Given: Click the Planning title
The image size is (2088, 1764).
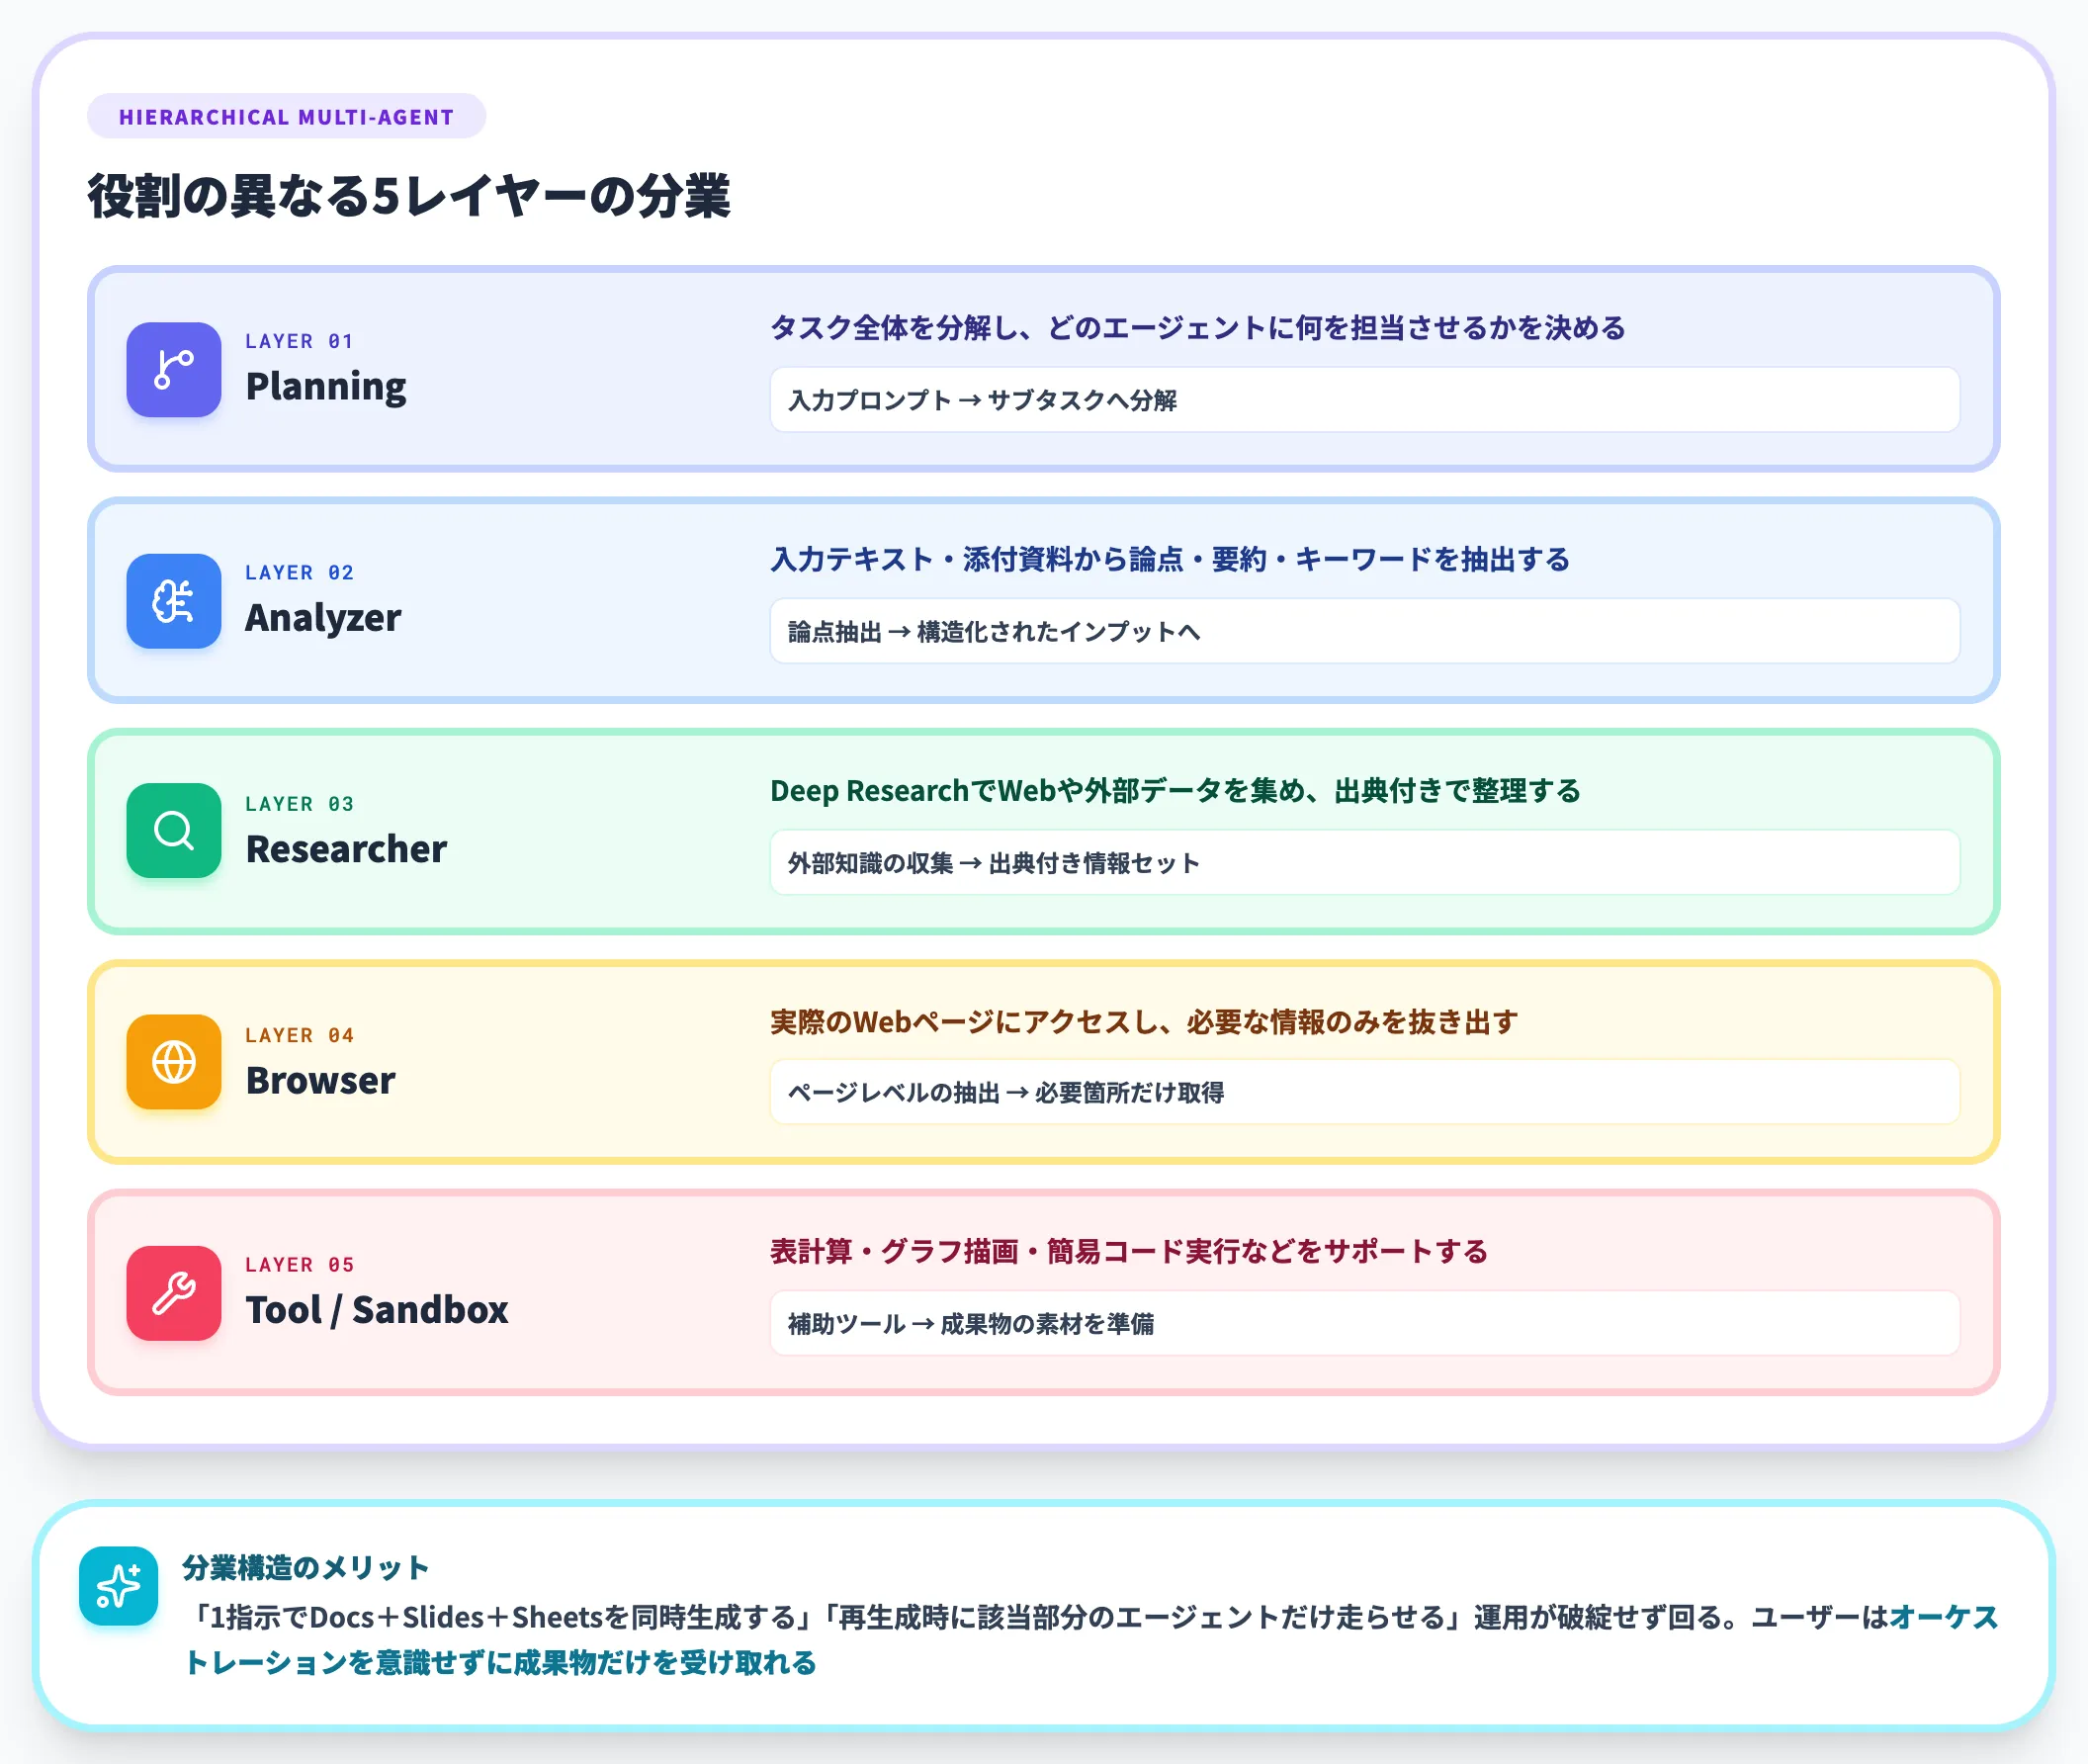Looking at the screenshot, I should (326, 387).
